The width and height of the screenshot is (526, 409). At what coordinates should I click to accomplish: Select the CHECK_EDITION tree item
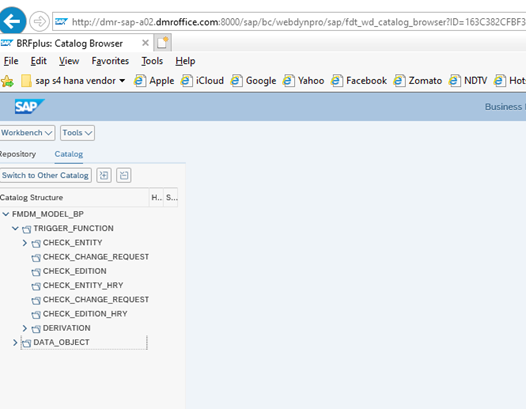point(74,271)
